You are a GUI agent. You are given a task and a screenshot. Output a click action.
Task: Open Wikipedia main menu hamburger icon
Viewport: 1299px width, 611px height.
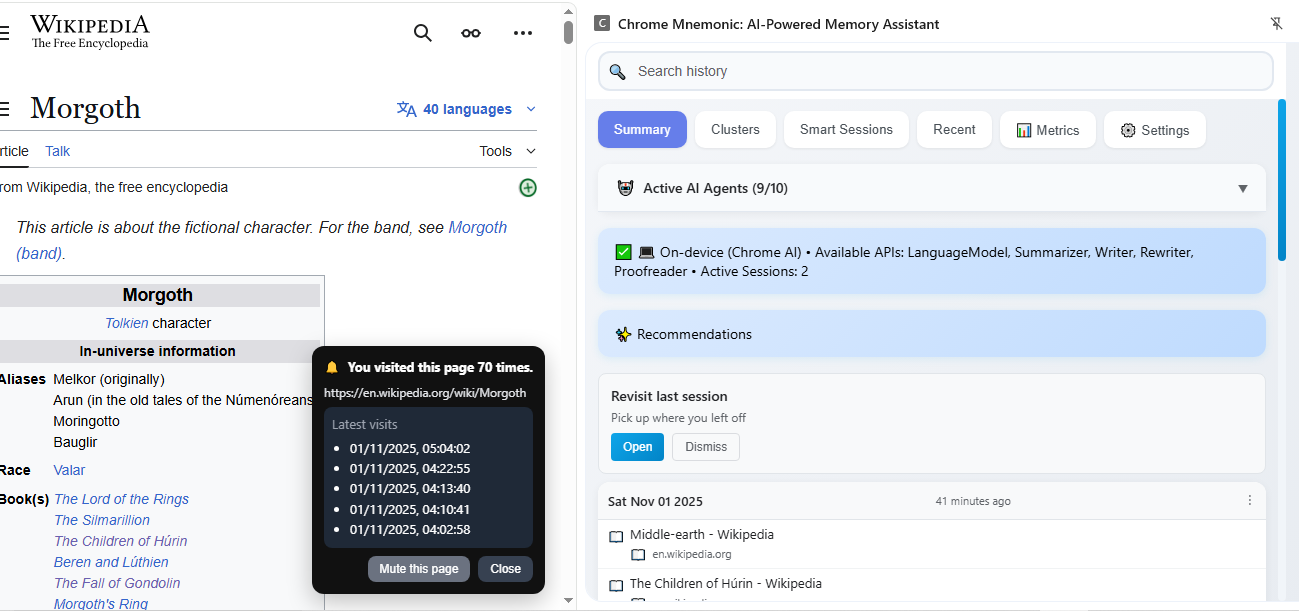(x=4, y=33)
